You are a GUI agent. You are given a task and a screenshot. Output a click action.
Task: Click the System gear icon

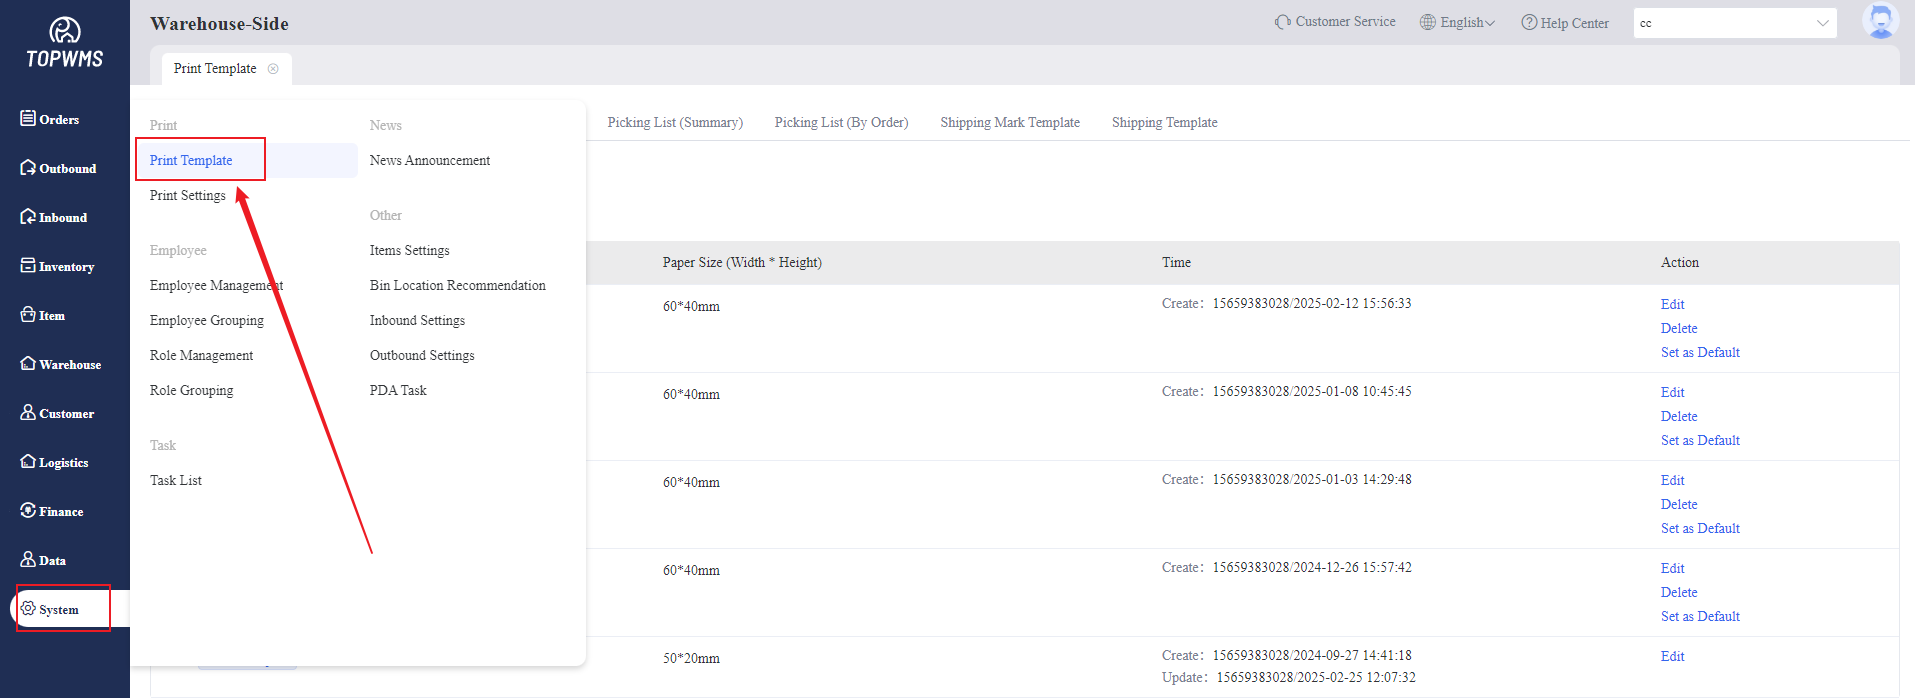click(28, 609)
